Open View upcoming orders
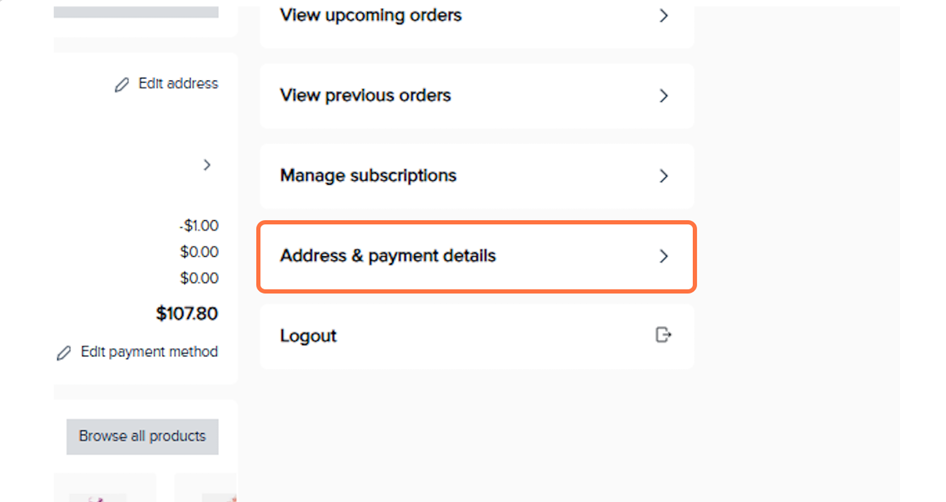 [x=371, y=16]
